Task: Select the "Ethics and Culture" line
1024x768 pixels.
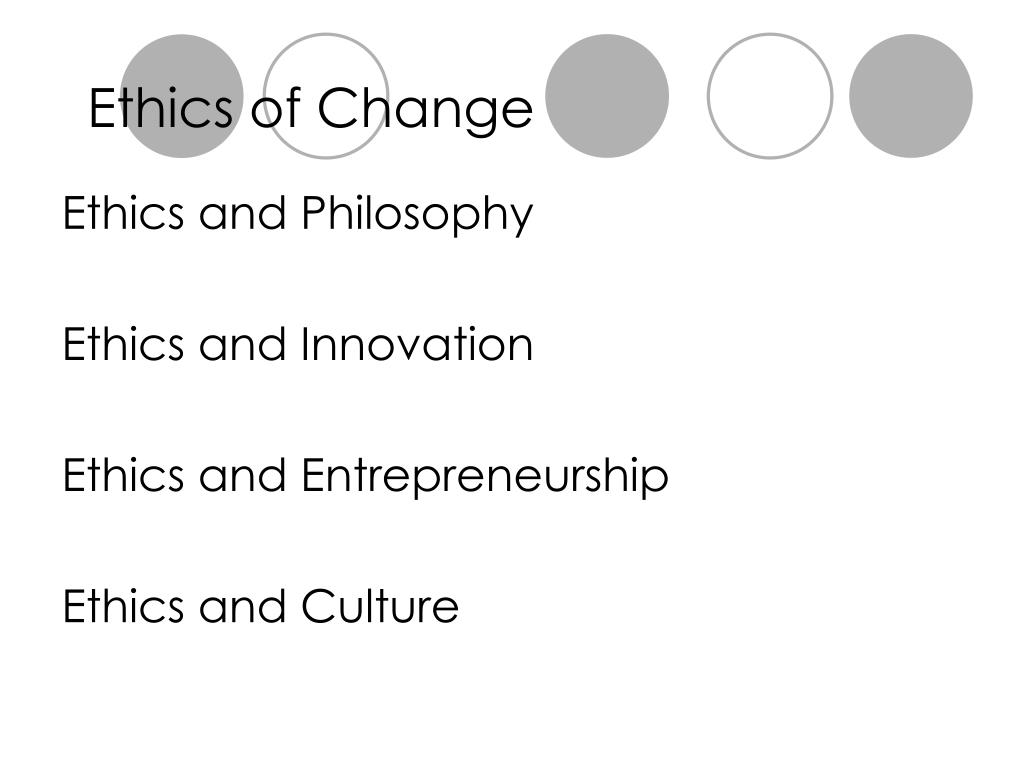Action: [x=261, y=606]
